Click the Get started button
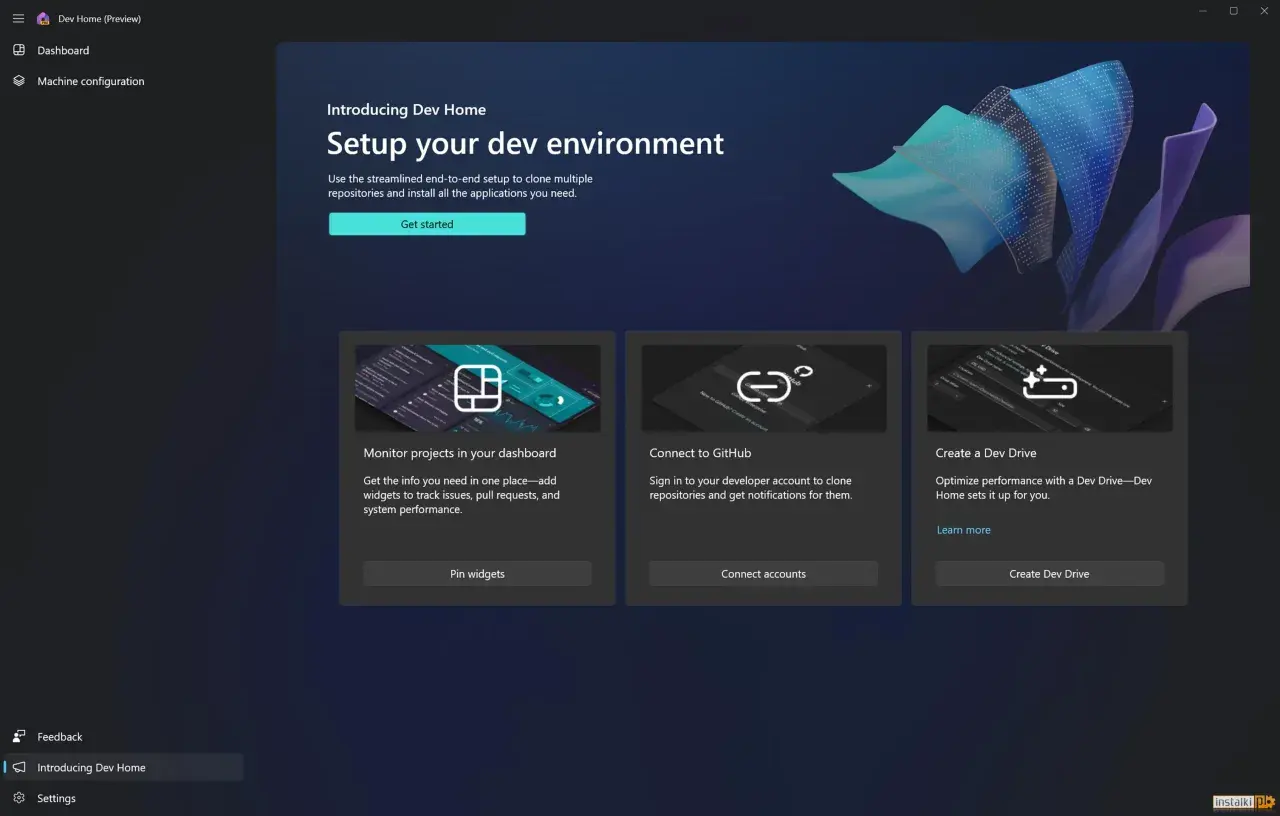 pyautogui.click(x=427, y=224)
